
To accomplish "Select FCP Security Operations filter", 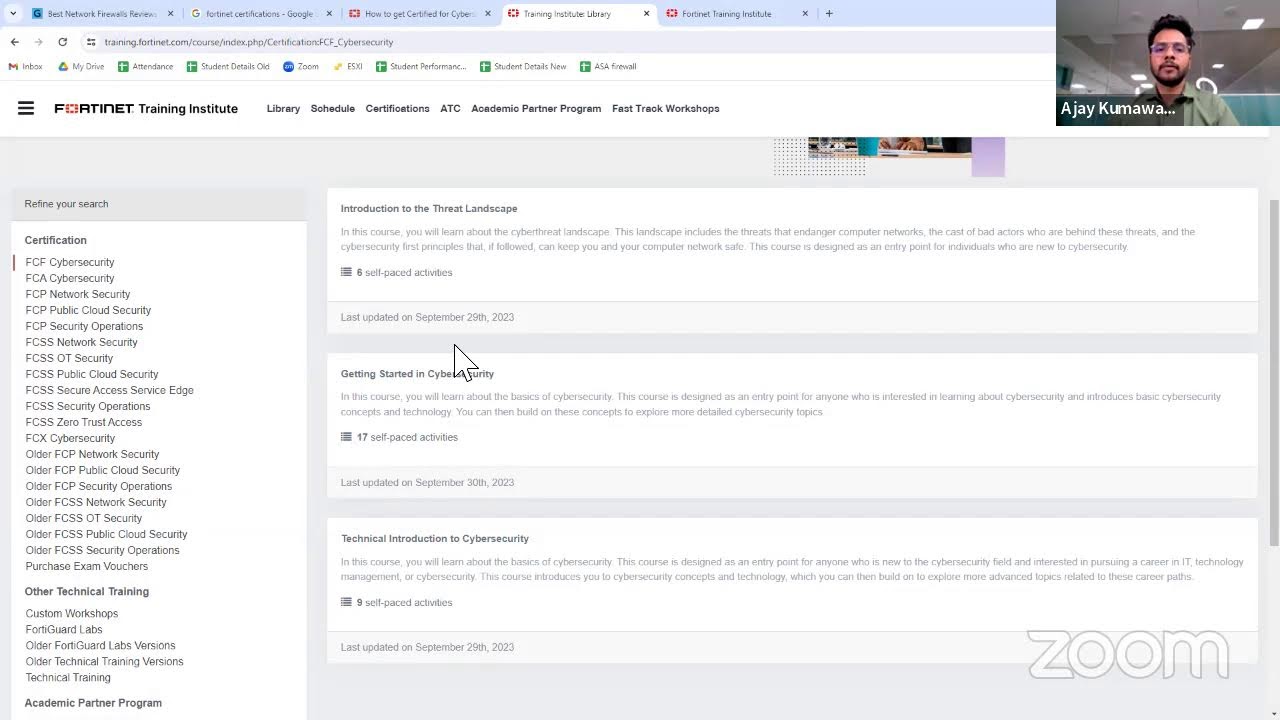I will 84,326.
